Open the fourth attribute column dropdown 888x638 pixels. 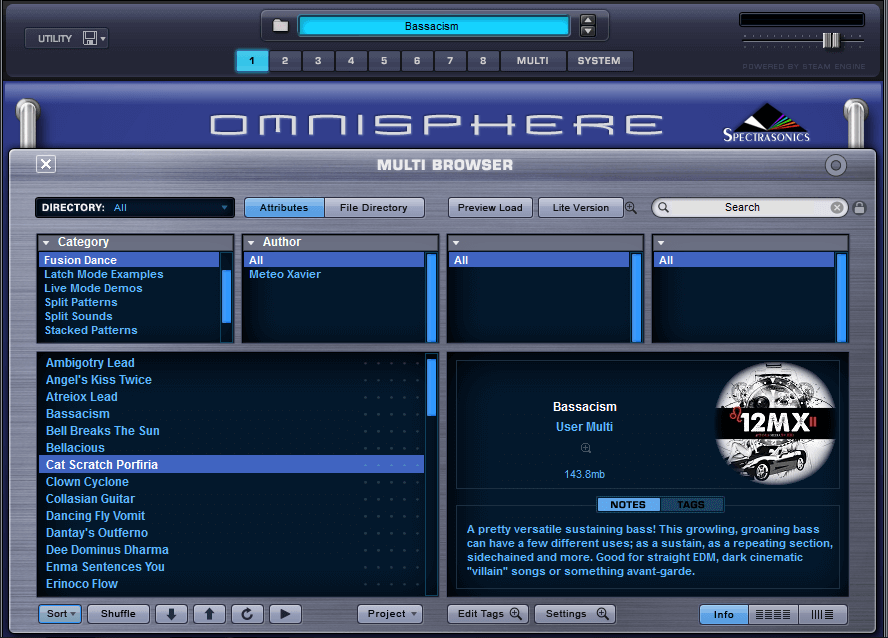[x=661, y=243]
